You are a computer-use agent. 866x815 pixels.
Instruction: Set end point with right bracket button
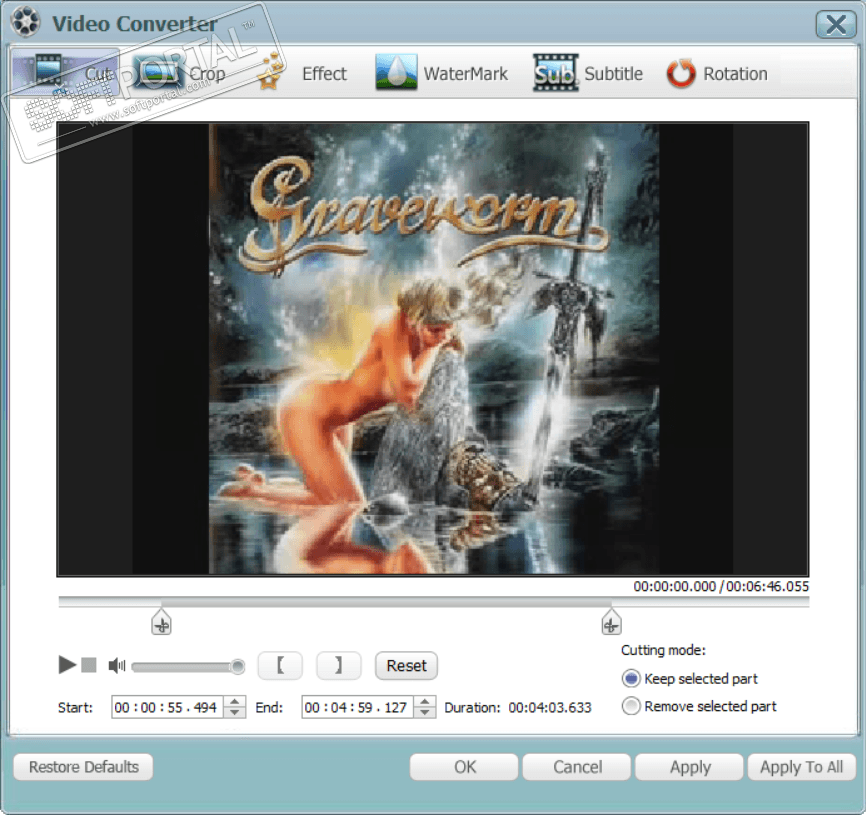pyautogui.click(x=339, y=665)
